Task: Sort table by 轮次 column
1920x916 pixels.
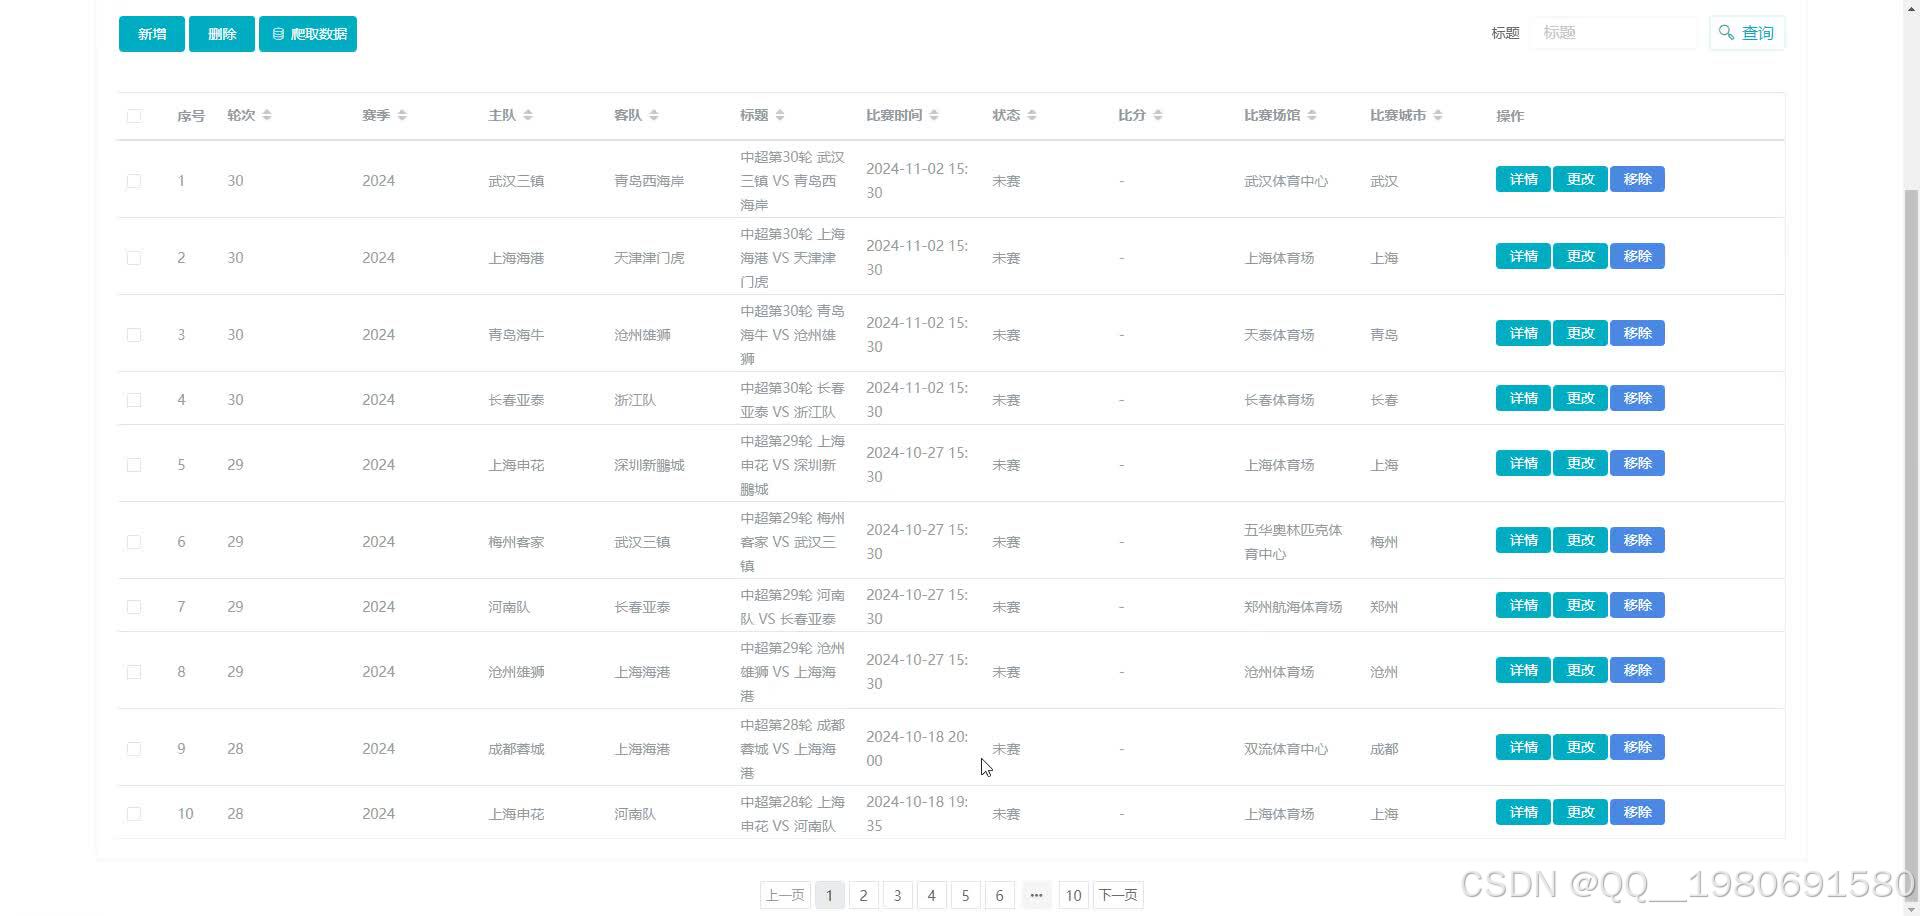Action: pyautogui.click(x=265, y=115)
